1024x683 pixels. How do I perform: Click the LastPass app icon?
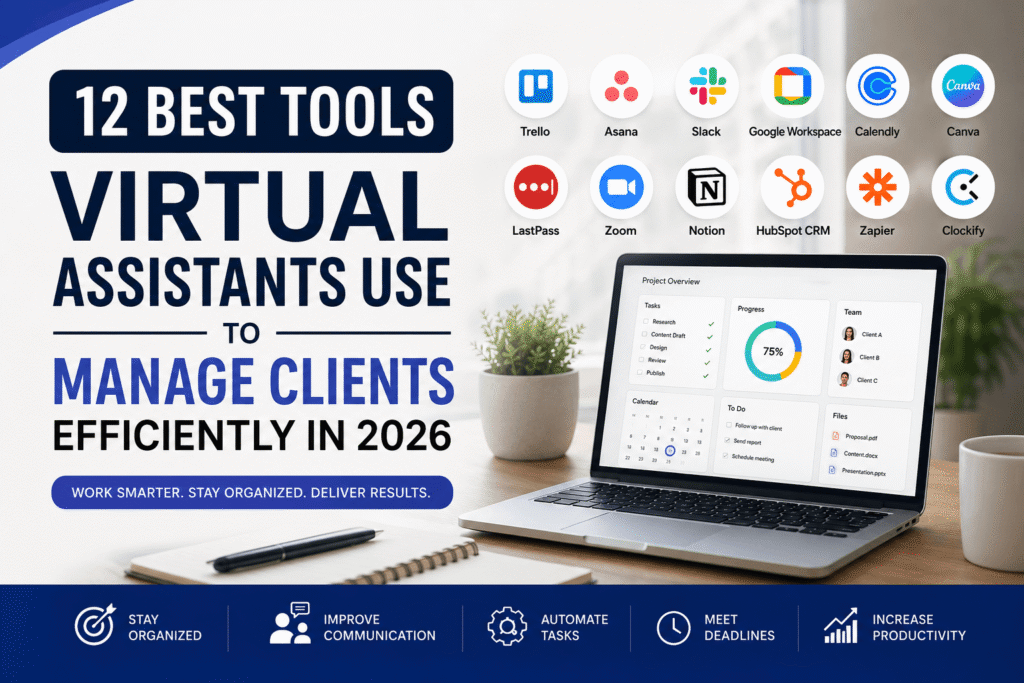pyautogui.click(x=536, y=187)
